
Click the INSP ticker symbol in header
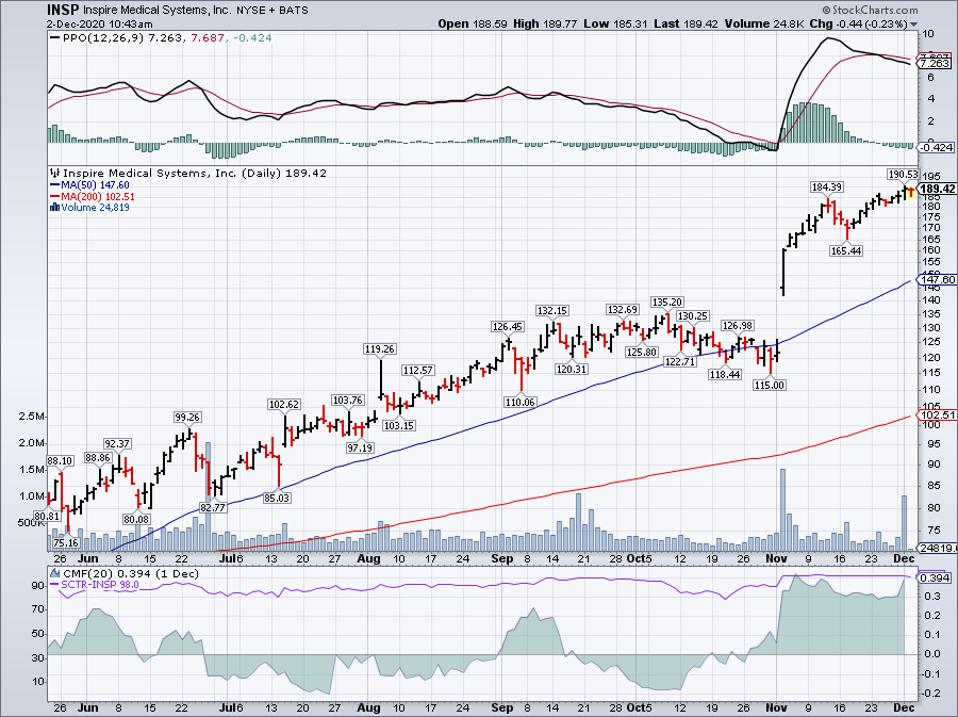(x=63, y=10)
